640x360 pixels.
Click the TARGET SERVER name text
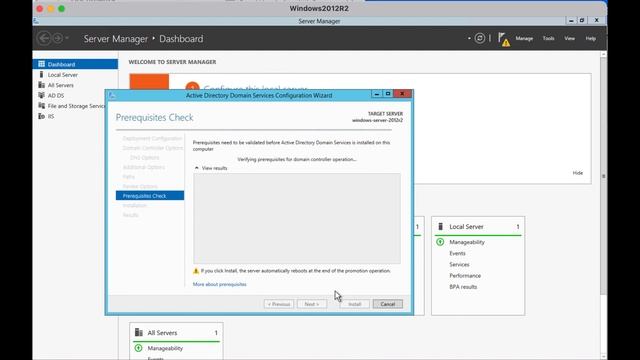[377, 120]
